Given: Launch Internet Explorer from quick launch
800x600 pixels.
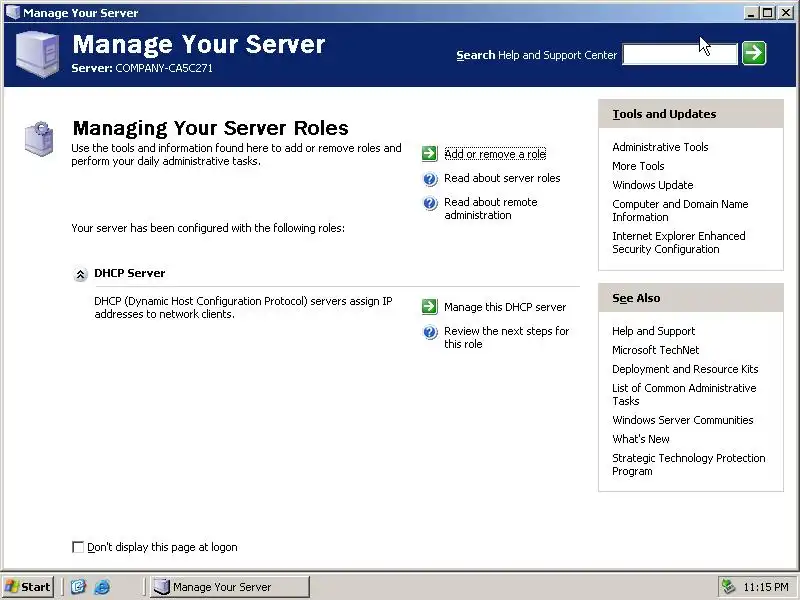Looking at the screenshot, I should click(x=102, y=587).
